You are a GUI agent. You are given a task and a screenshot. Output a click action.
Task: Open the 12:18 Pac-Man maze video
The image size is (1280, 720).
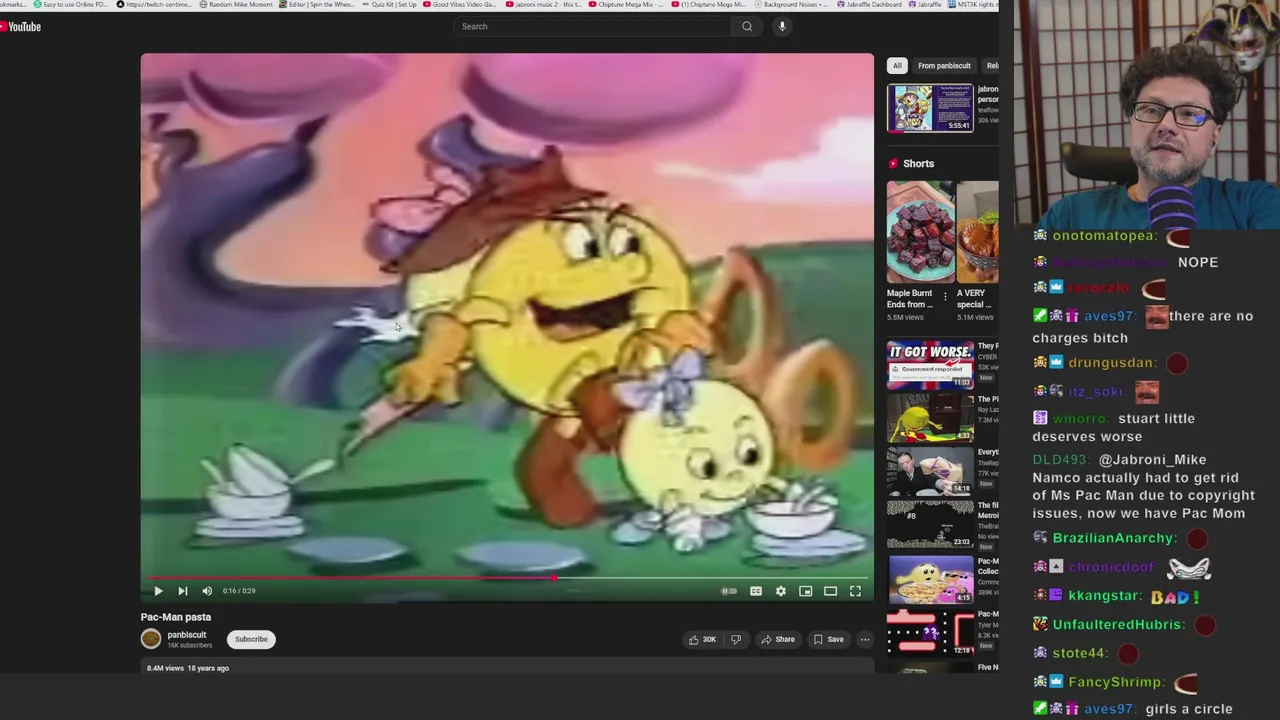930,632
